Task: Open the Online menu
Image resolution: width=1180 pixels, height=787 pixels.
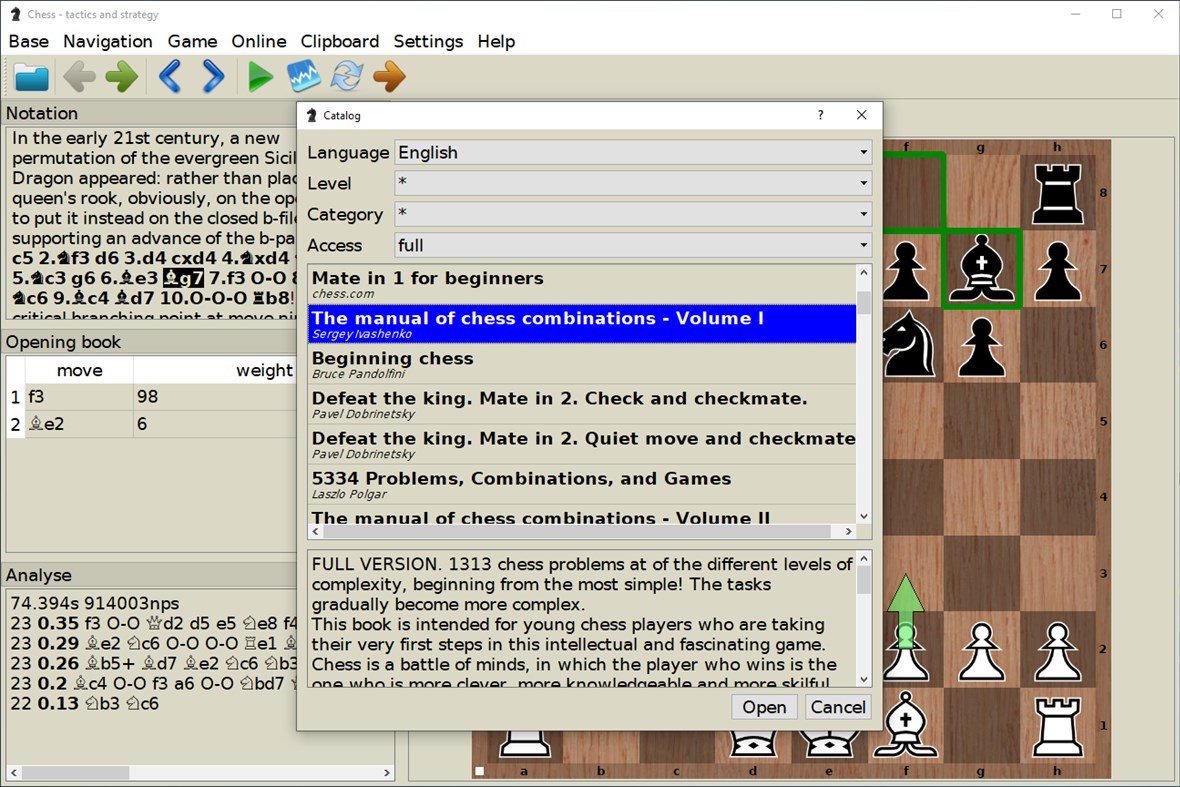Action: (258, 41)
